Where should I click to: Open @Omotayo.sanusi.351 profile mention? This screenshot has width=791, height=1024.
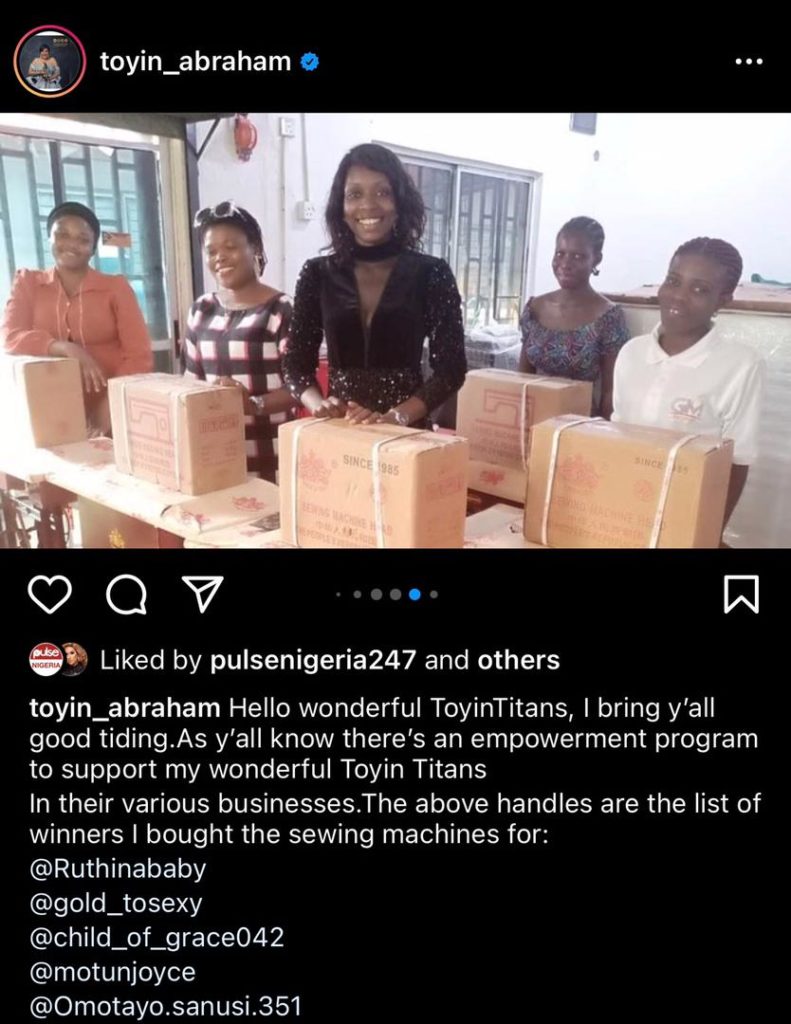pyautogui.click(x=165, y=1006)
